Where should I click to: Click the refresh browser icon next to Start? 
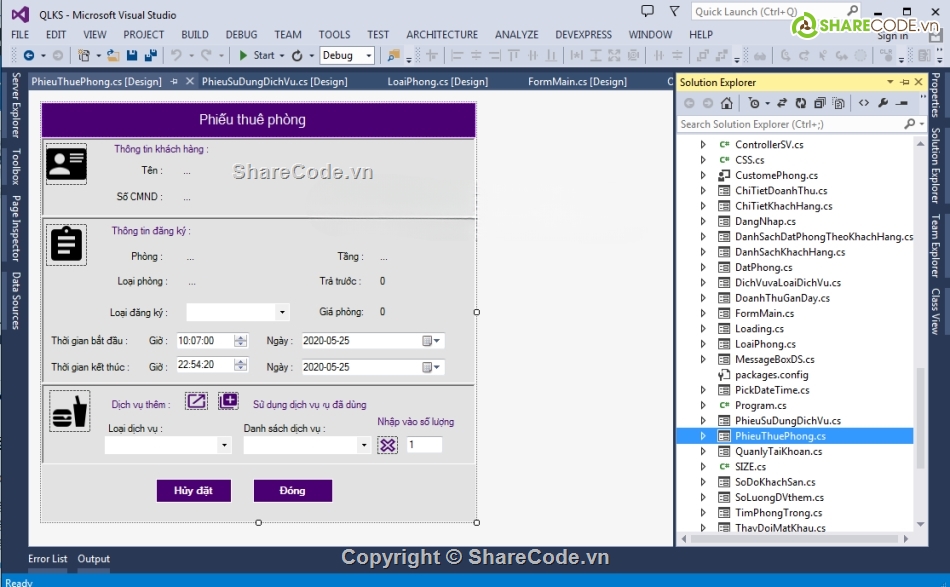pyautogui.click(x=297, y=56)
